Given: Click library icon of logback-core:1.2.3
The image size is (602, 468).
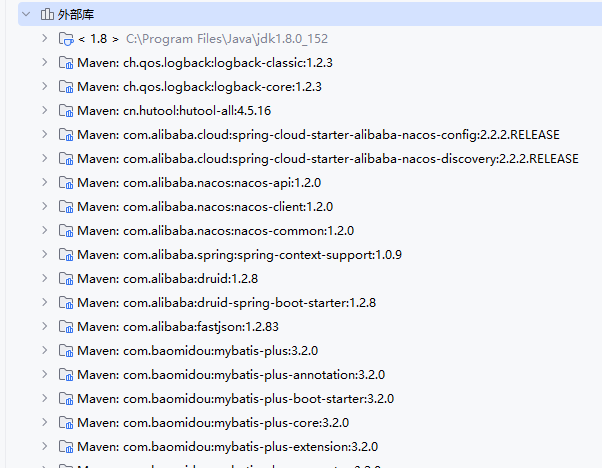Looking at the screenshot, I should click(66, 87).
